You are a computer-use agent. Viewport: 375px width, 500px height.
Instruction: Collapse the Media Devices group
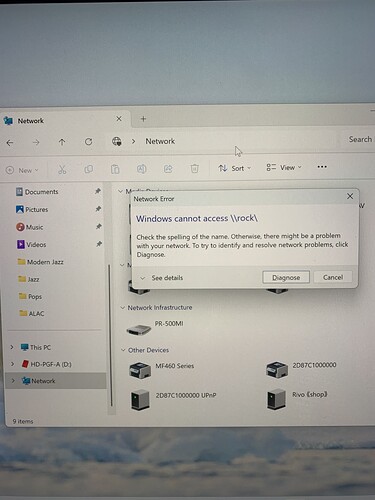point(120,191)
